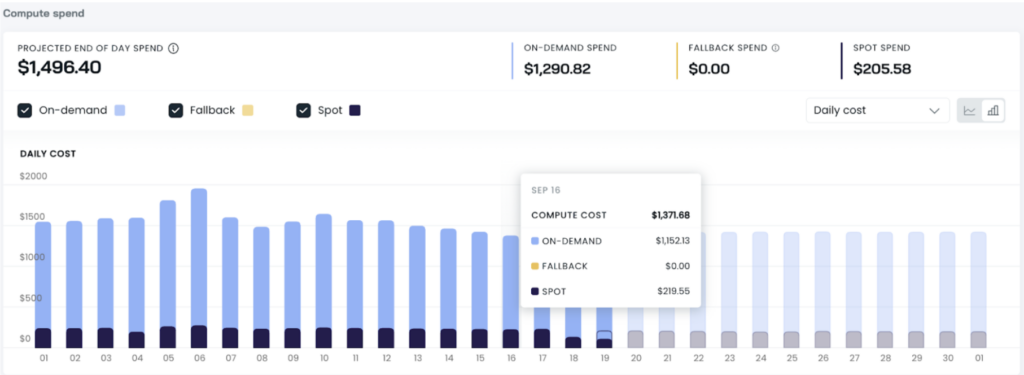1024x375 pixels.
Task: Uncheck the On-demand checkbox
Action: pos(25,110)
